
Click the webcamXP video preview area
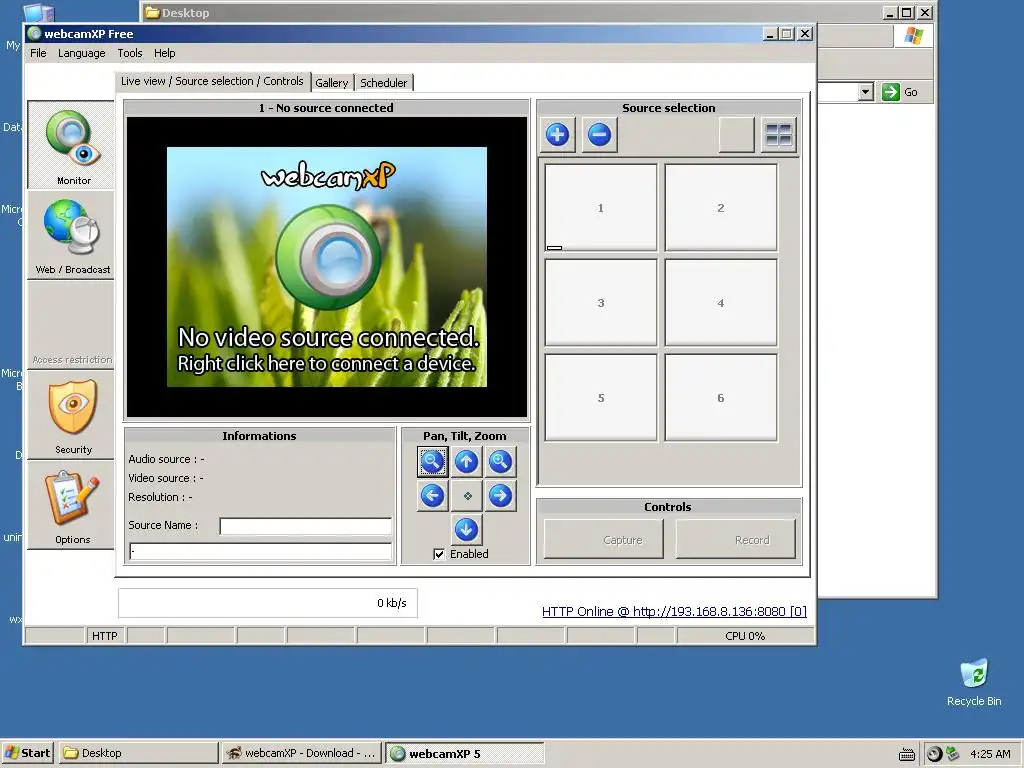point(327,267)
